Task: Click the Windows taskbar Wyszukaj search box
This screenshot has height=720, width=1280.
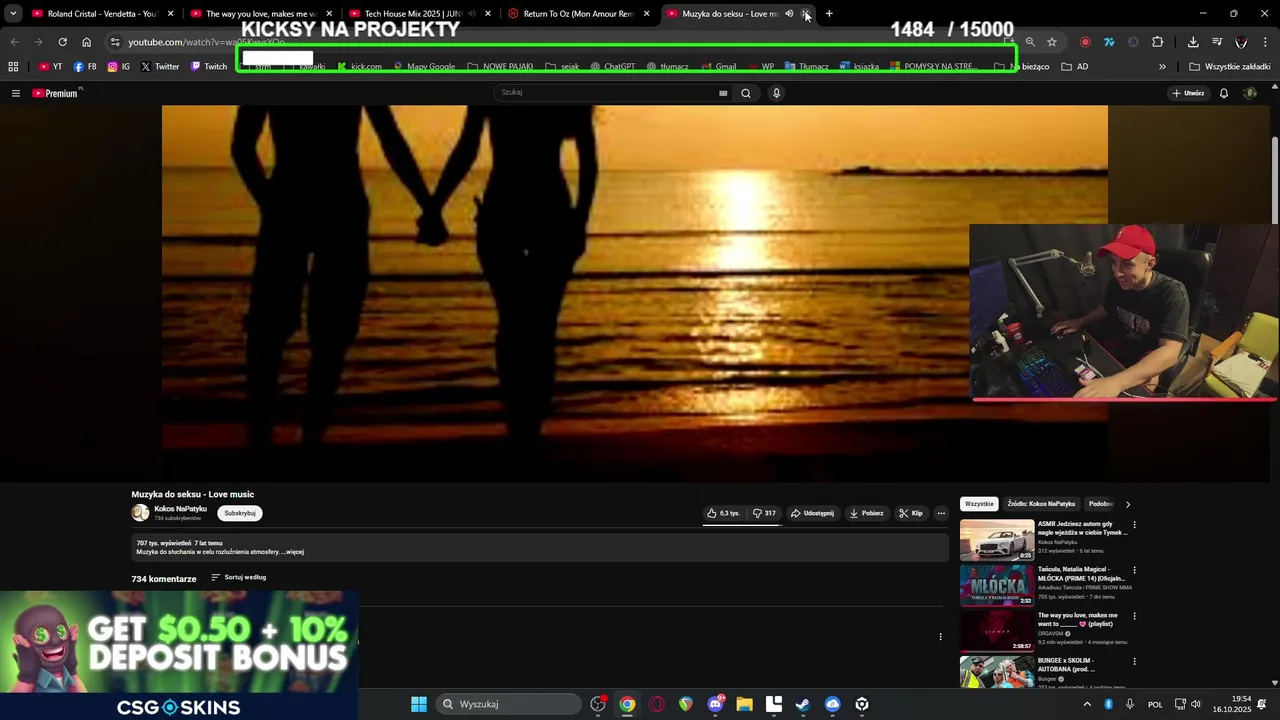Action: [x=510, y=704]
